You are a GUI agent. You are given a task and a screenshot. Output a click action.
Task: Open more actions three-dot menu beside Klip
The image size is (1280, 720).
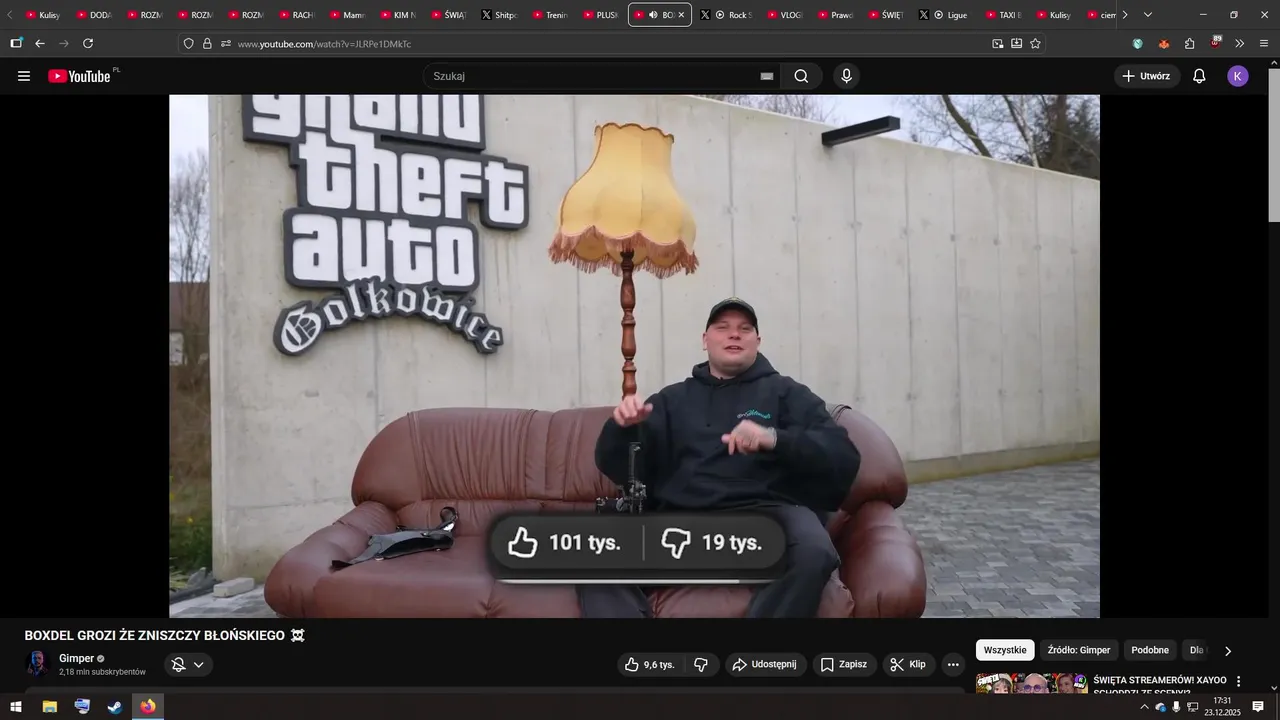(953, 664)
